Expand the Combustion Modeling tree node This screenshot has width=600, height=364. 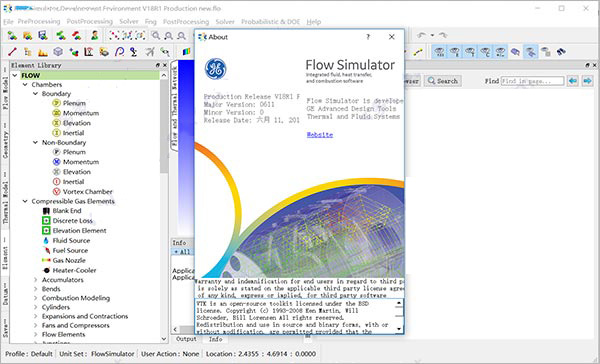[36, 298]
